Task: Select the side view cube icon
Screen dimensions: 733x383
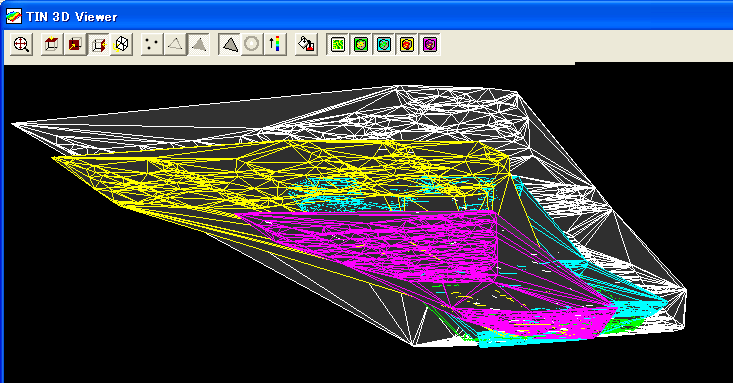Action: 99,44
